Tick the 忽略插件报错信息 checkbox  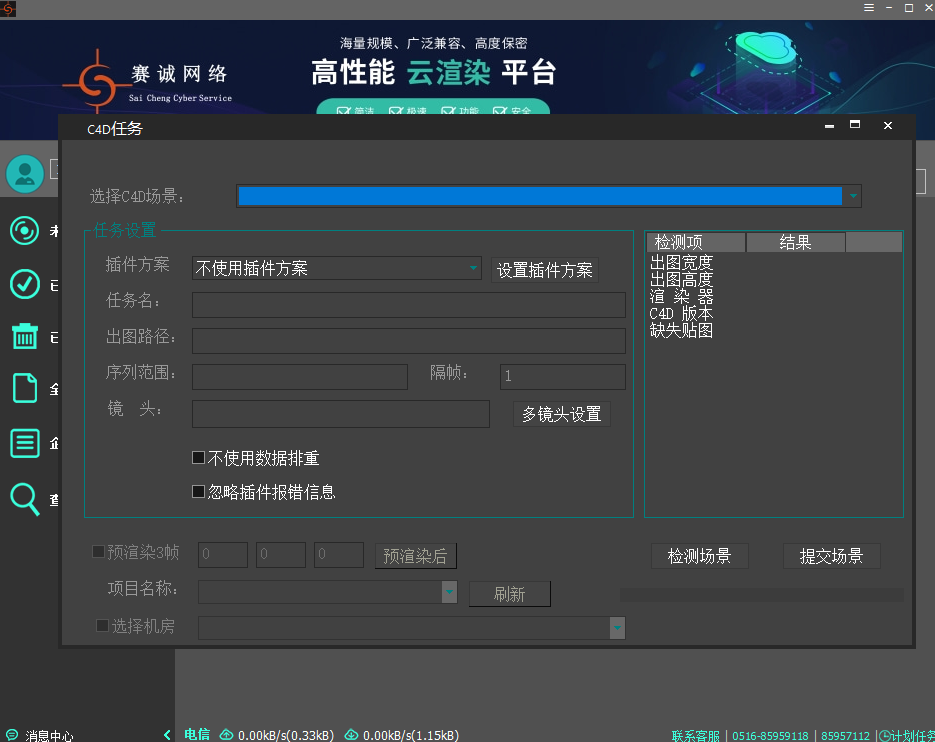pos(198,492)
